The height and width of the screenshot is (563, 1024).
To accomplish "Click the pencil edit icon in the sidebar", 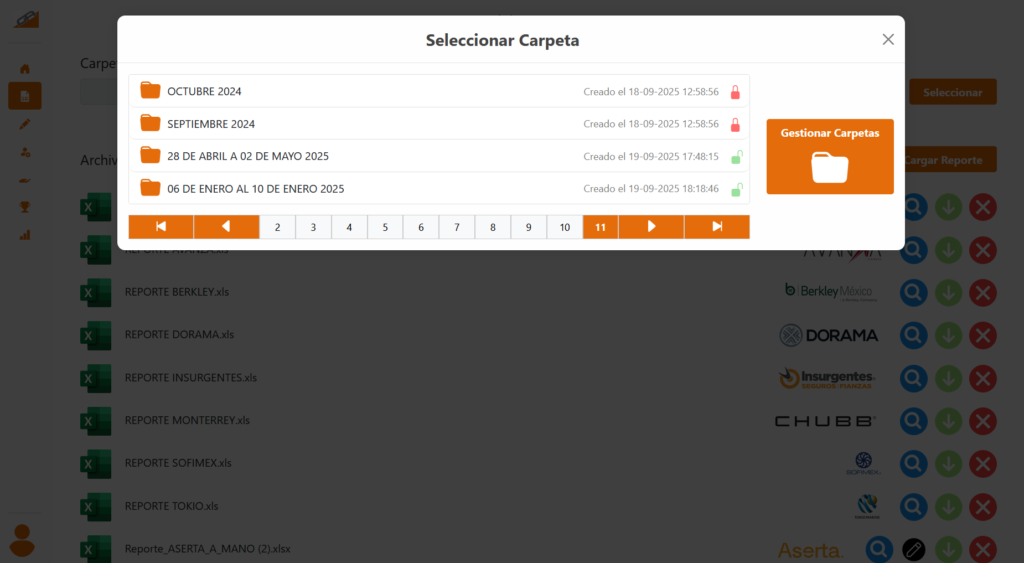I will point(25,124).
